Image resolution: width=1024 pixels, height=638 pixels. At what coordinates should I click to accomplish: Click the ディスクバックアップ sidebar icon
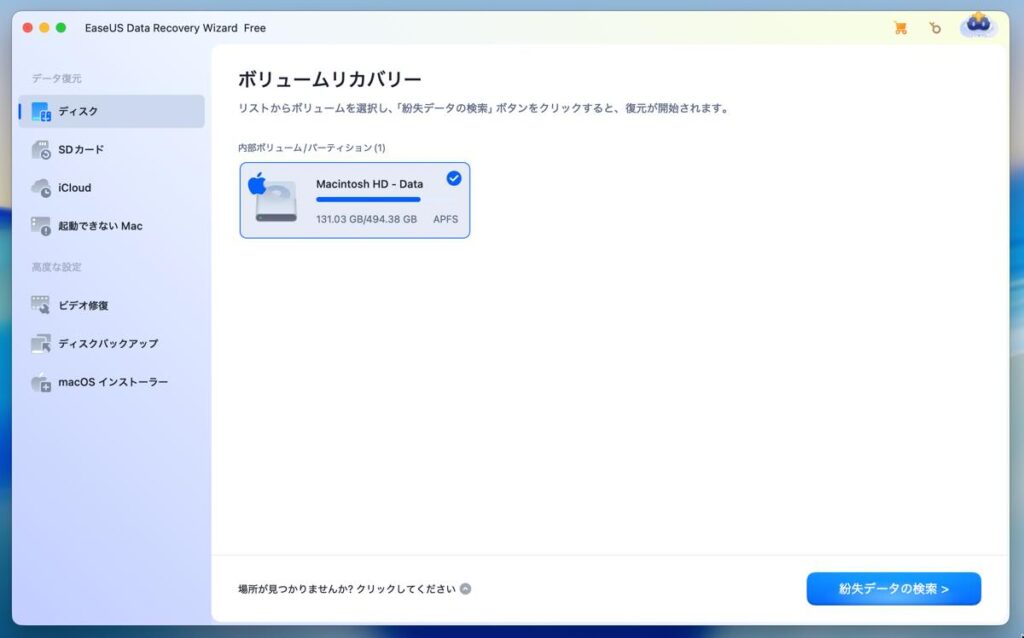[41, 343]
